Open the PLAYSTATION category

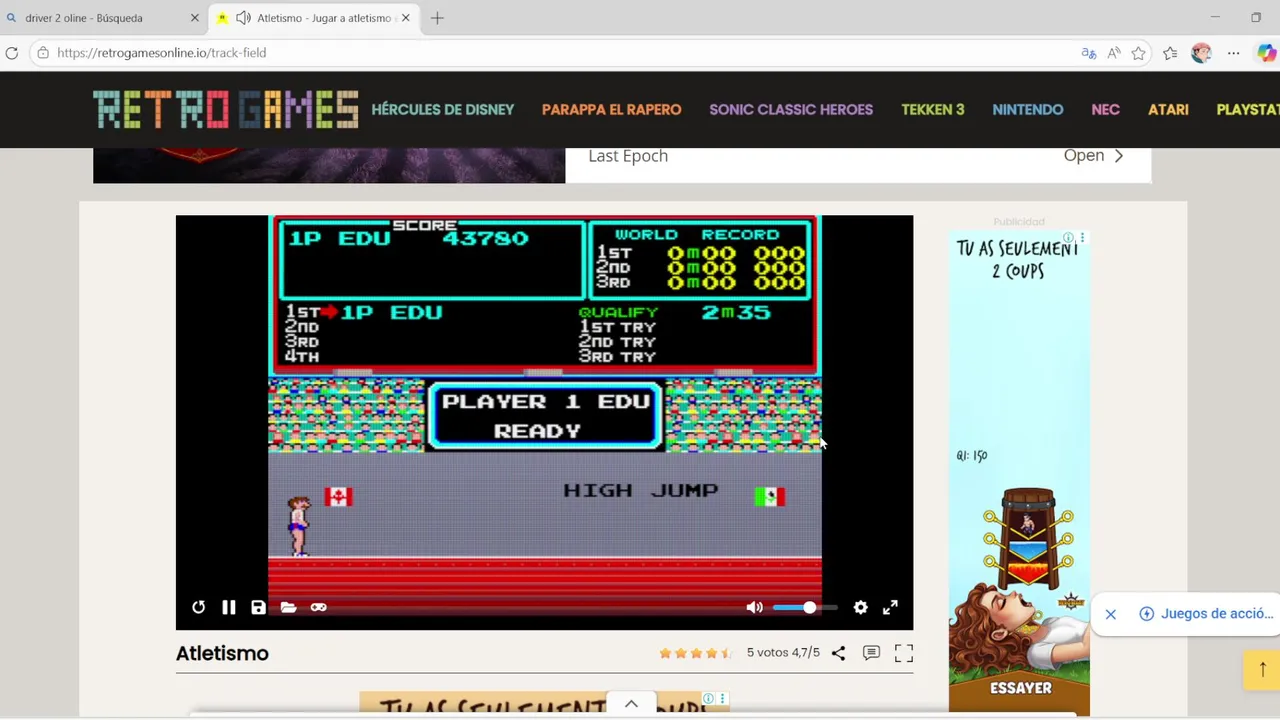(x=1248, y=110)
